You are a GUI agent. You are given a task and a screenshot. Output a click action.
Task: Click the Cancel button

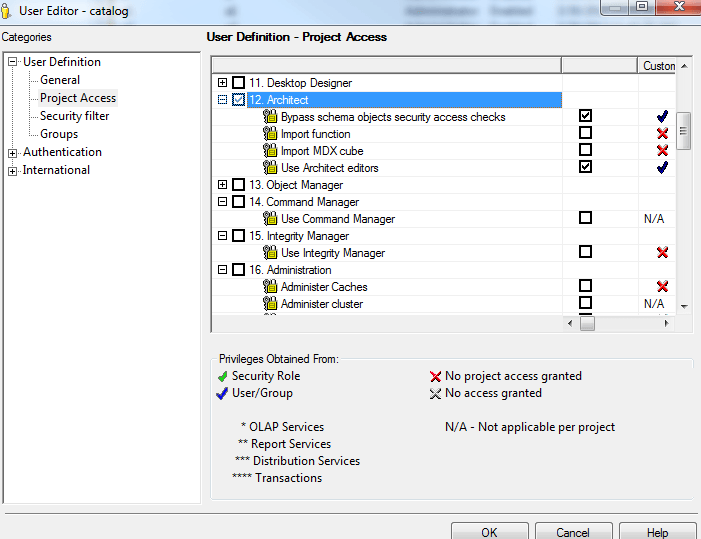pyautogui.click(x=573, y=532)
